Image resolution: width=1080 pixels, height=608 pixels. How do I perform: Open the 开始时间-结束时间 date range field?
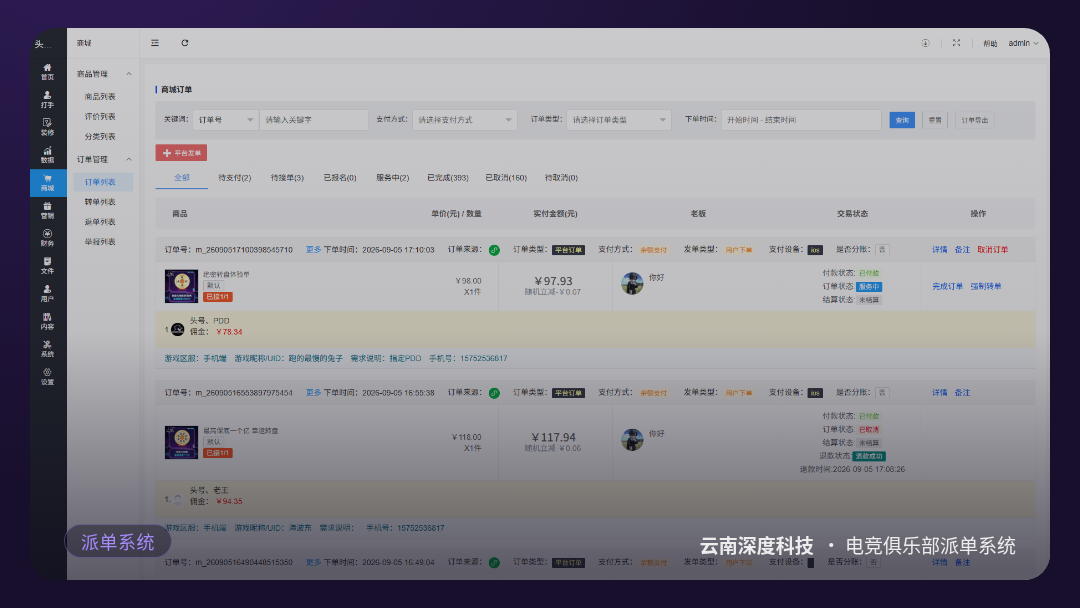801,120
